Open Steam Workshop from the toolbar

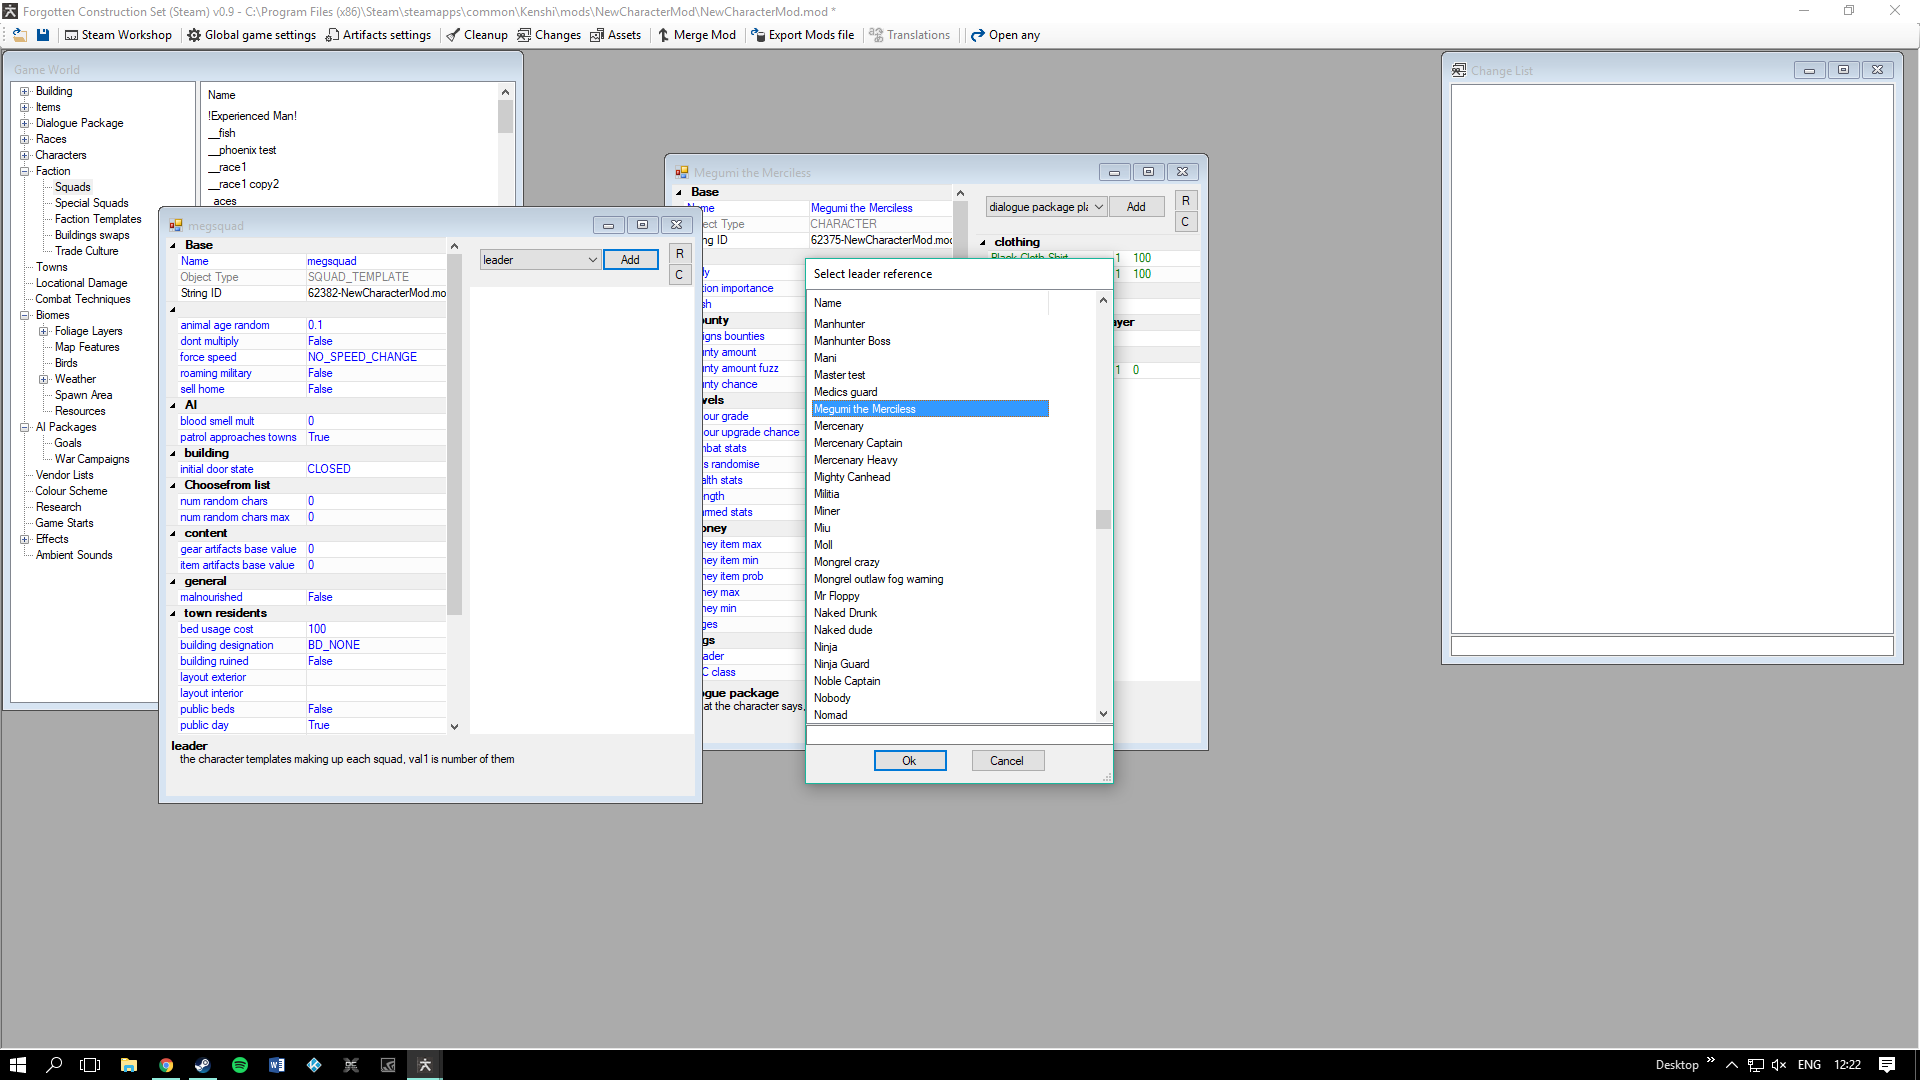point(118,35)
